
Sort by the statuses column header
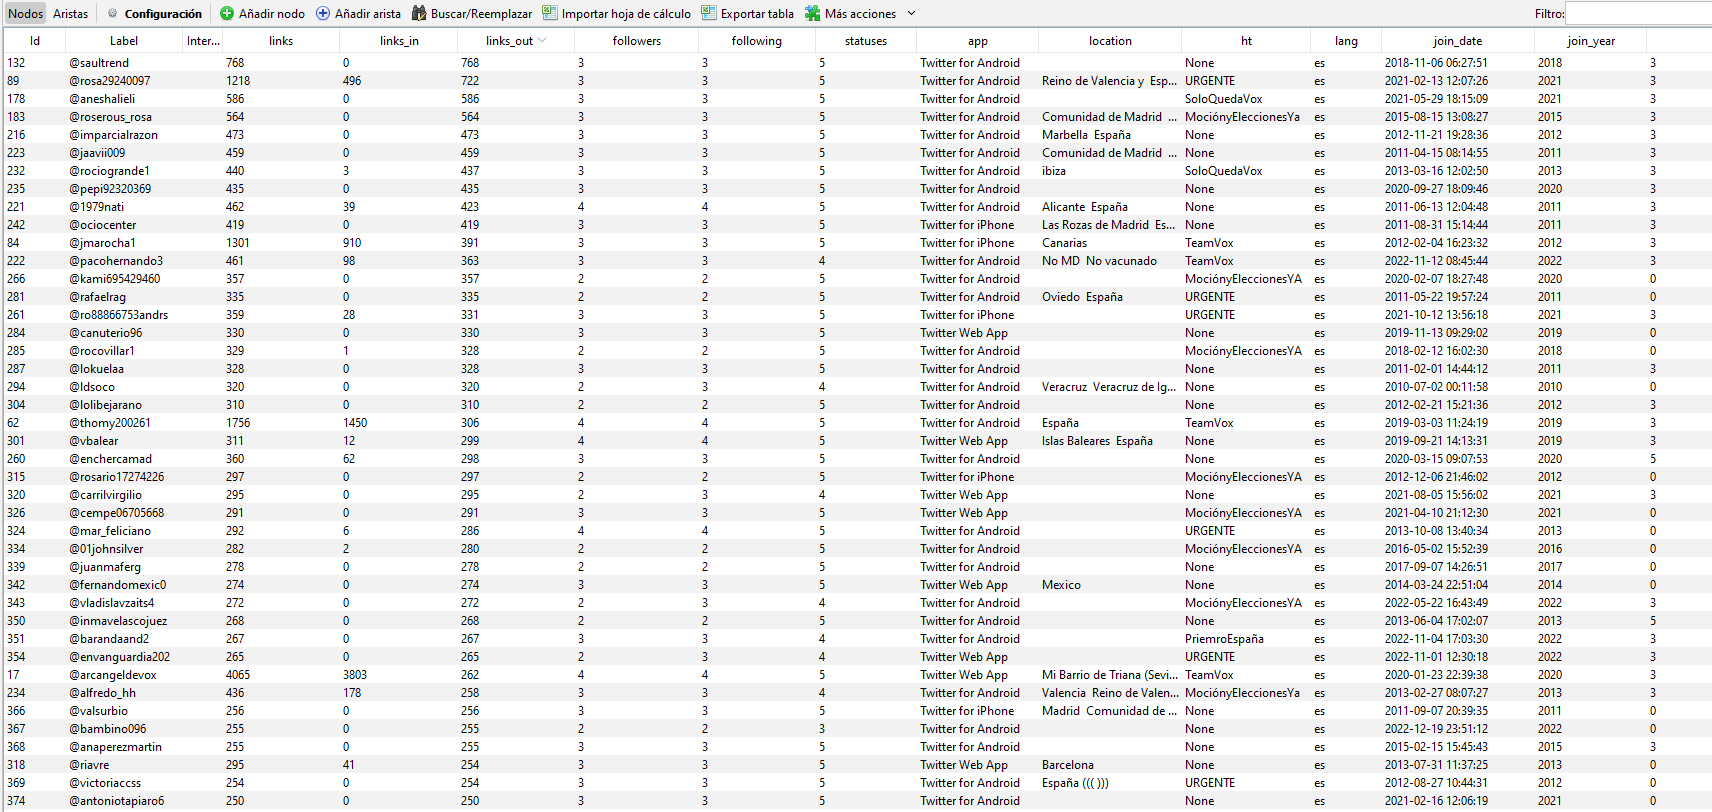[x=866, y=41]
